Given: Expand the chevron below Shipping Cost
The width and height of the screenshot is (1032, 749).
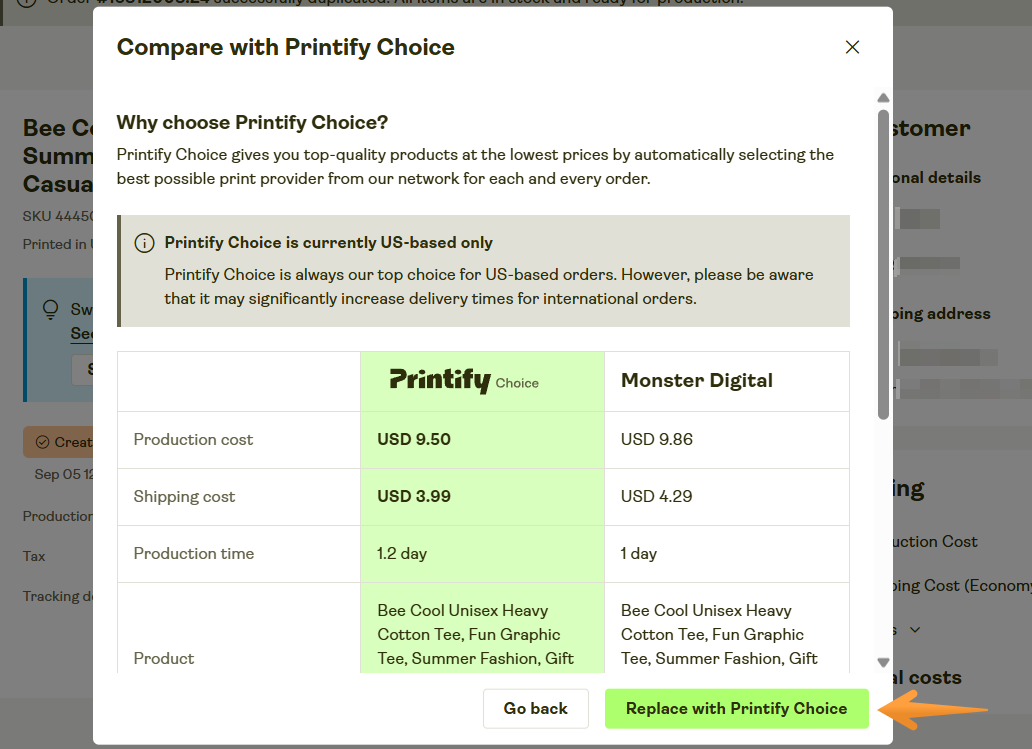Looking at the screenshot, I should click(914, 630).
